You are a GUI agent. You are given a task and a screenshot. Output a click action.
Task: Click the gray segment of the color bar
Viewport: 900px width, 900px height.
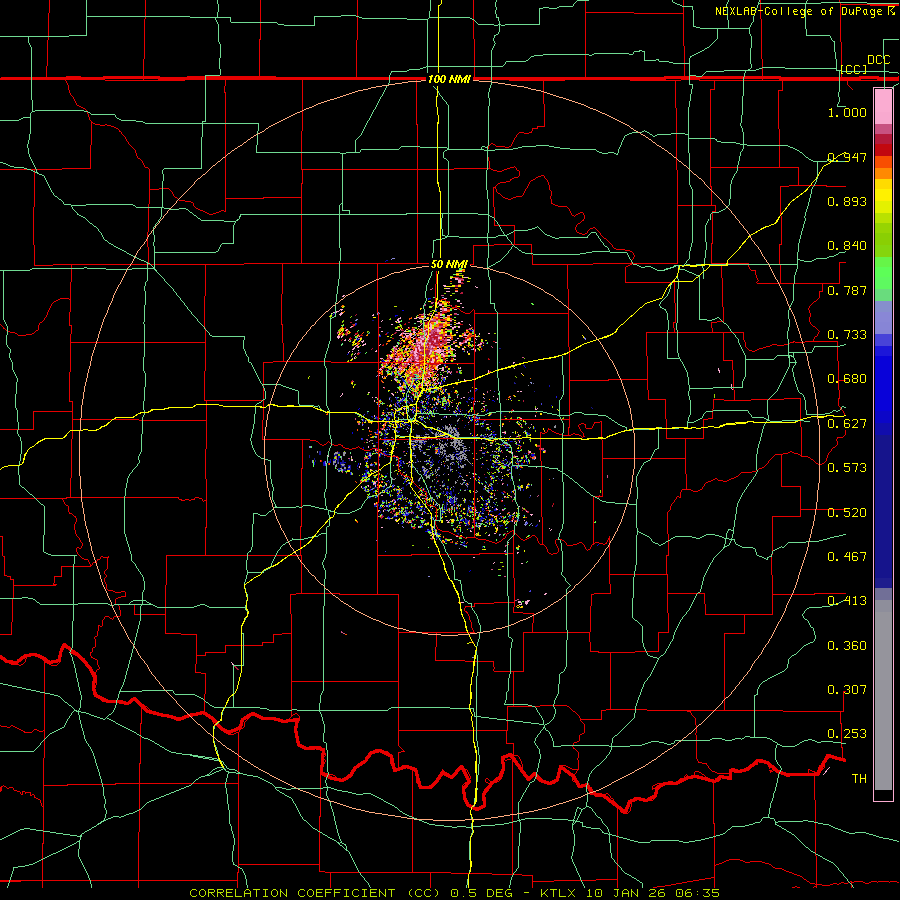tap(883, 695)
